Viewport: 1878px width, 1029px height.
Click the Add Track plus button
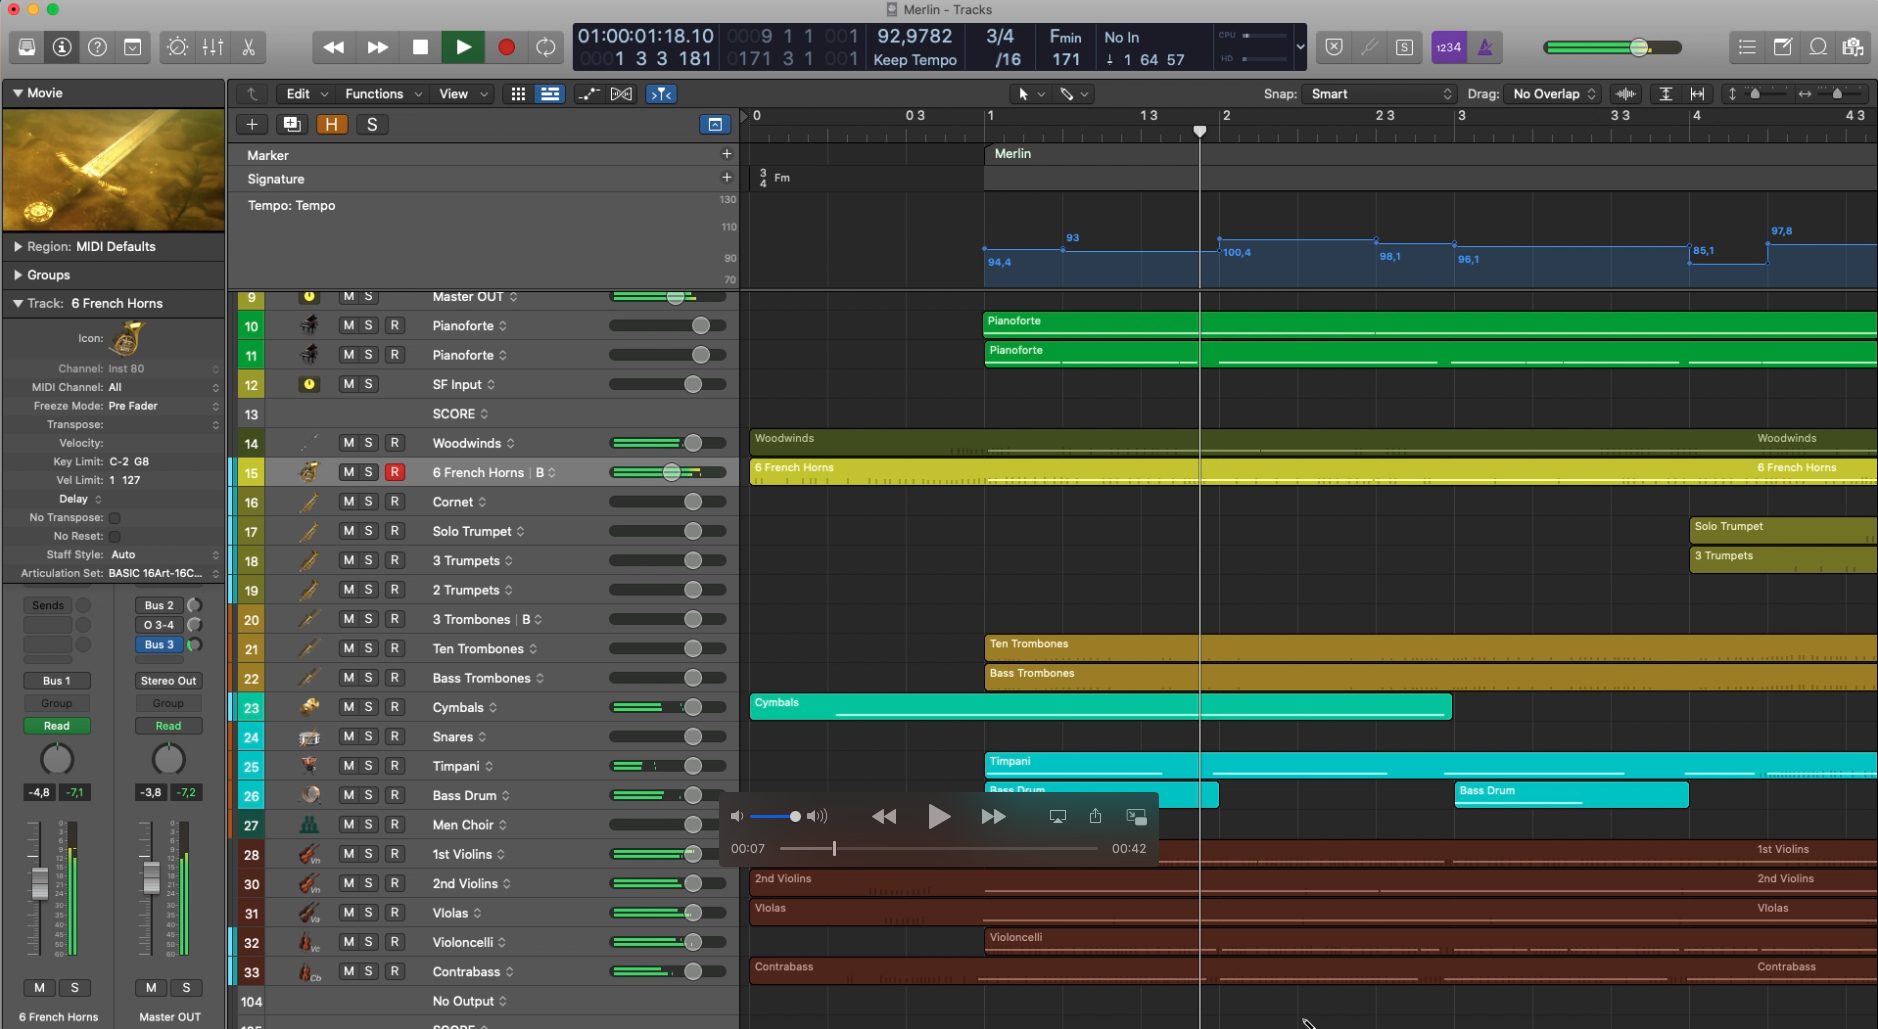click(x=252, y=124)
